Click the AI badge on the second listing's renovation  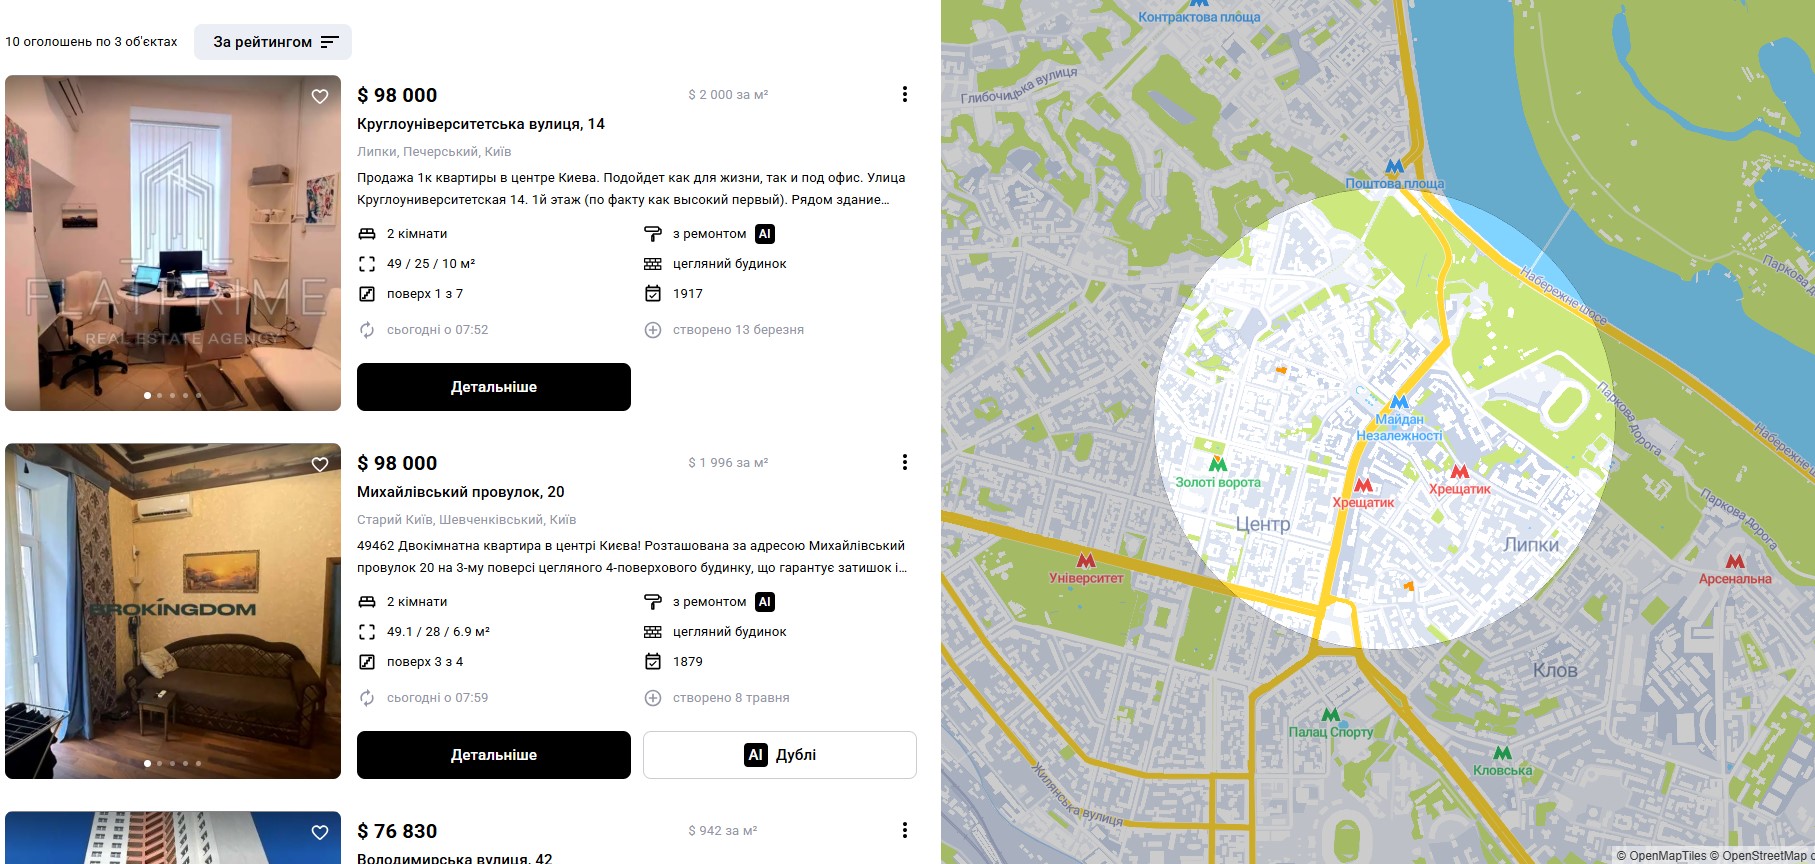point(765,602)
